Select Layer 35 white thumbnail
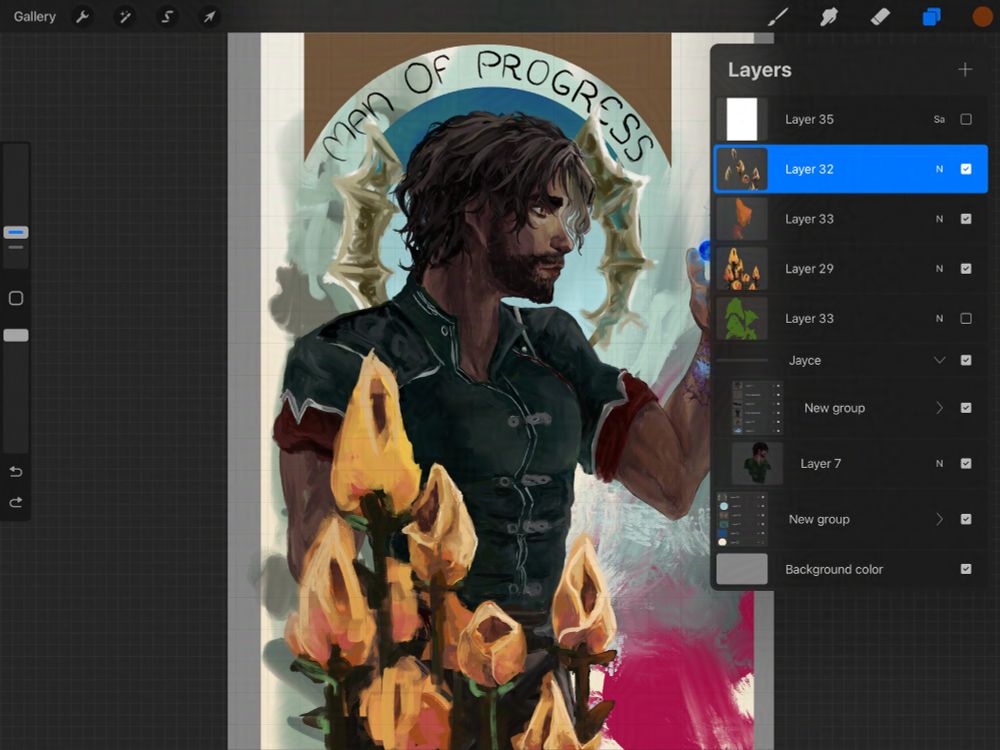 pos(742,119)
